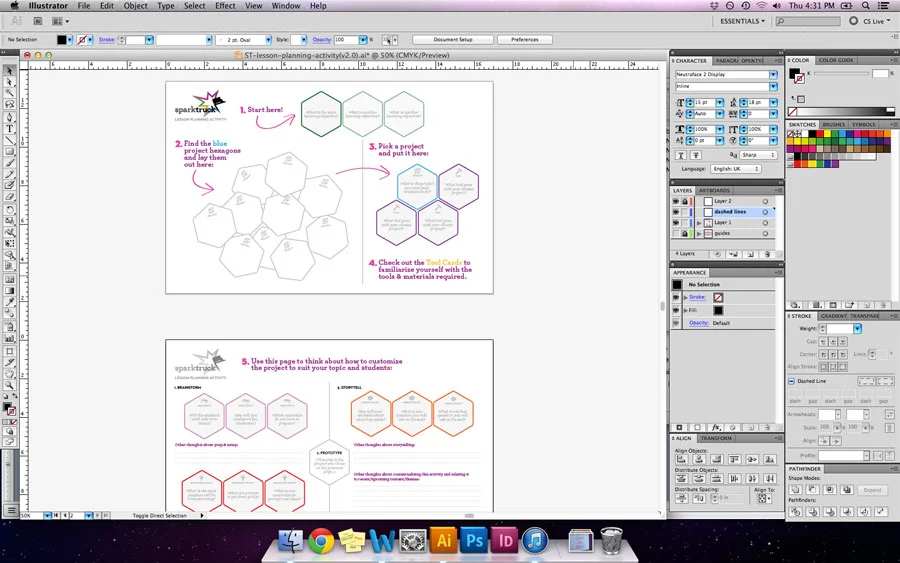Open ESSENTIALS workspace switcher
Screen dimensions: 900x563
742,21
